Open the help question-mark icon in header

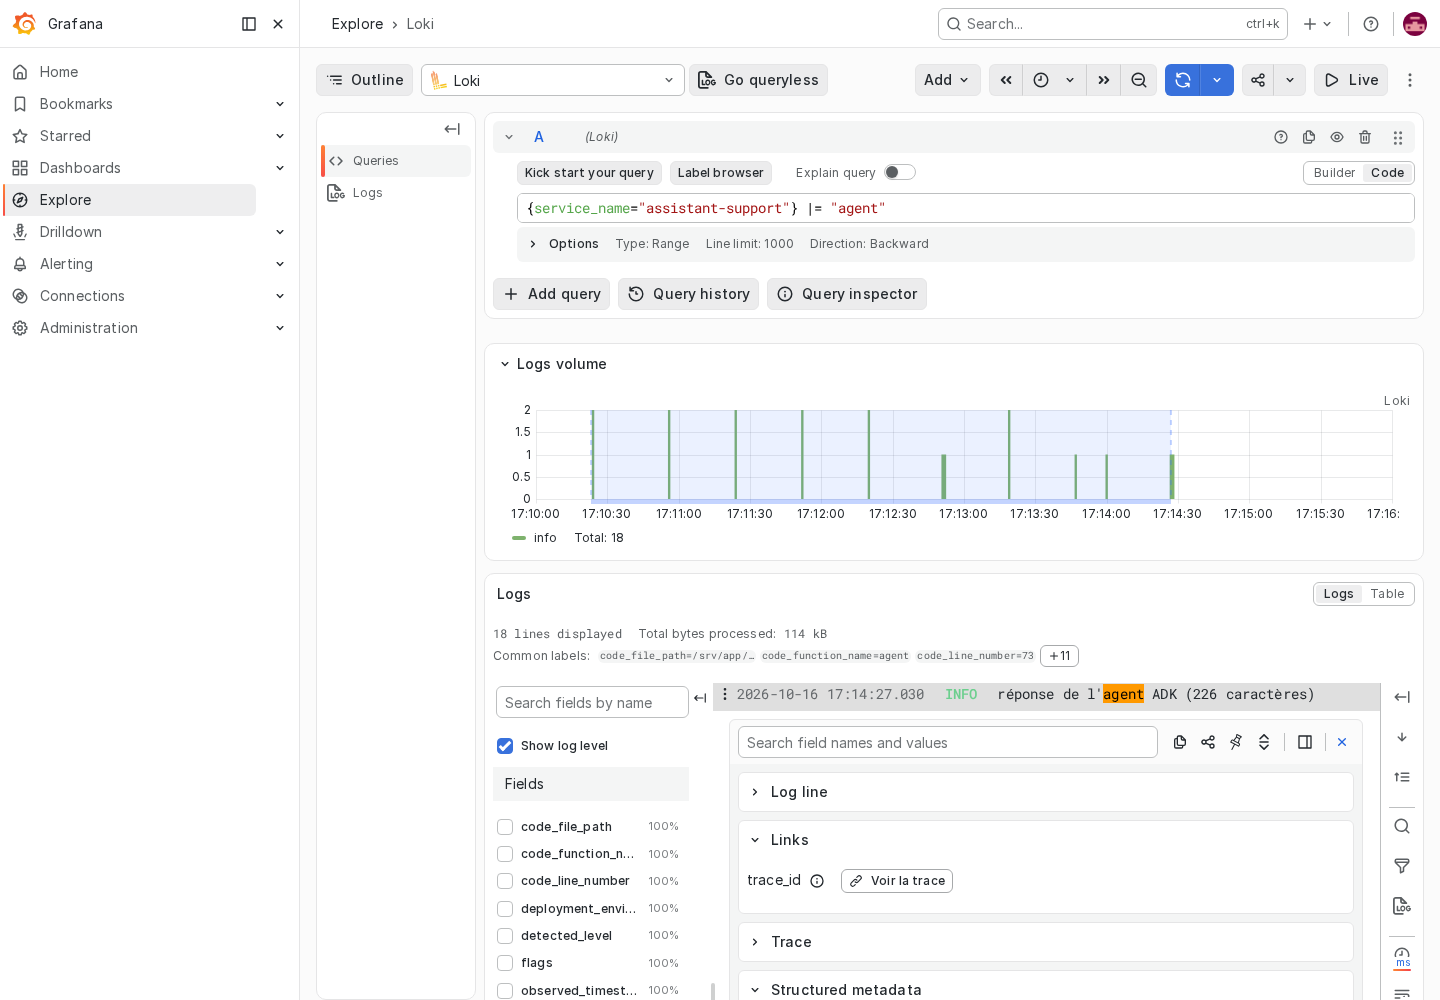click(x=1371, y=24)
